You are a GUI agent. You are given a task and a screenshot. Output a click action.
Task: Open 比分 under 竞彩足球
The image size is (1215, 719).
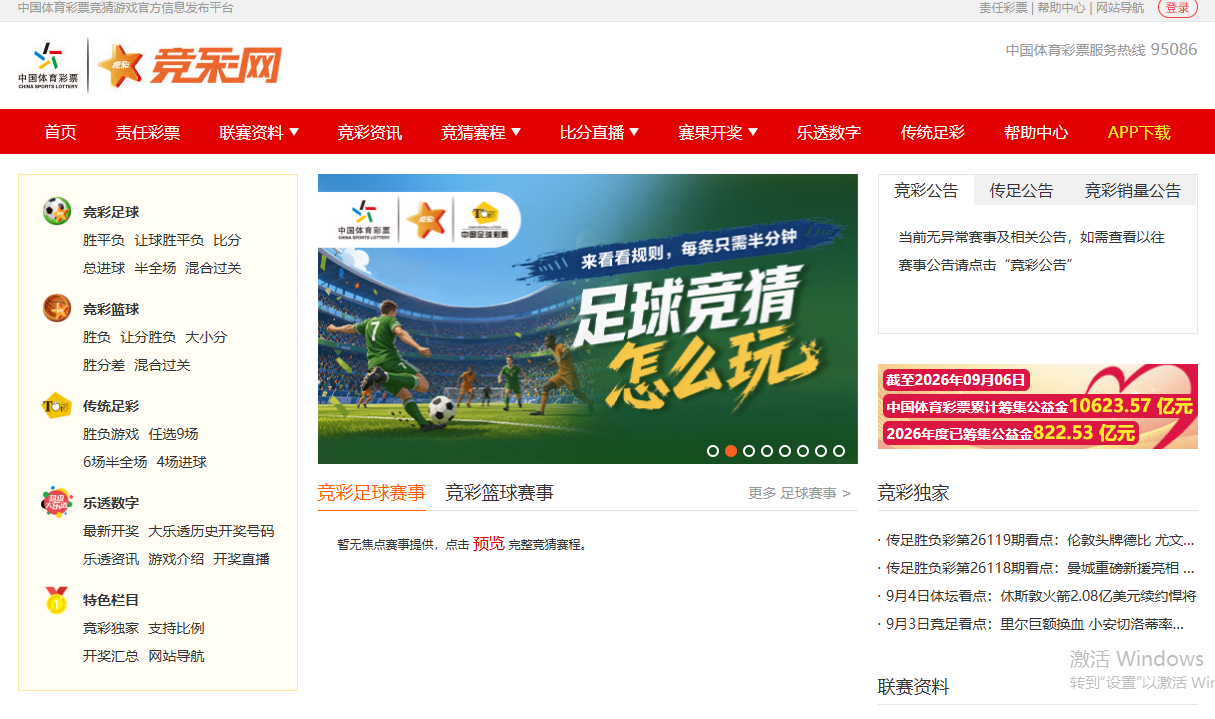point(227,240)
